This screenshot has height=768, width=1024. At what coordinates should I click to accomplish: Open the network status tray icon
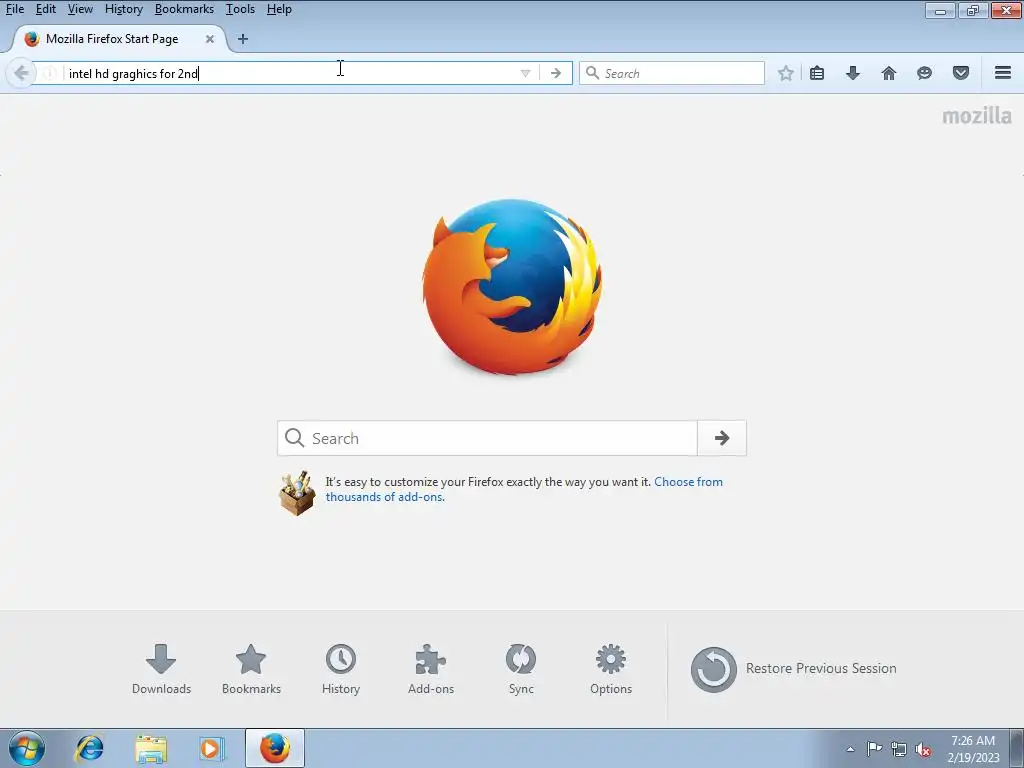[899, 749]
